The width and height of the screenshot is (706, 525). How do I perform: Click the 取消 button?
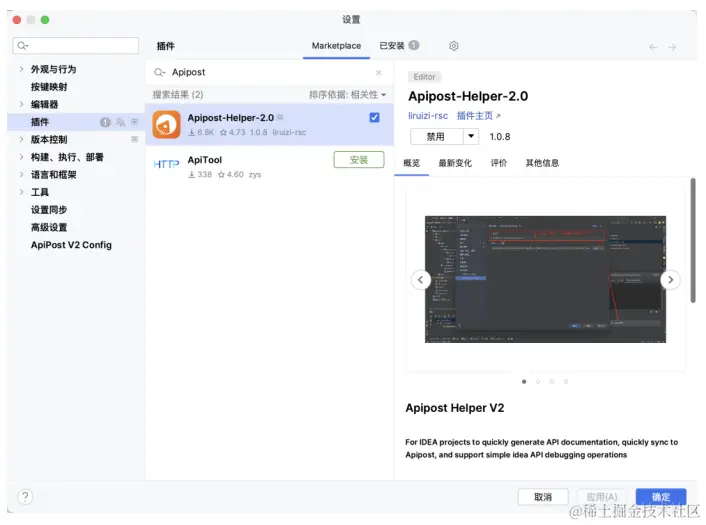point(543,497)
